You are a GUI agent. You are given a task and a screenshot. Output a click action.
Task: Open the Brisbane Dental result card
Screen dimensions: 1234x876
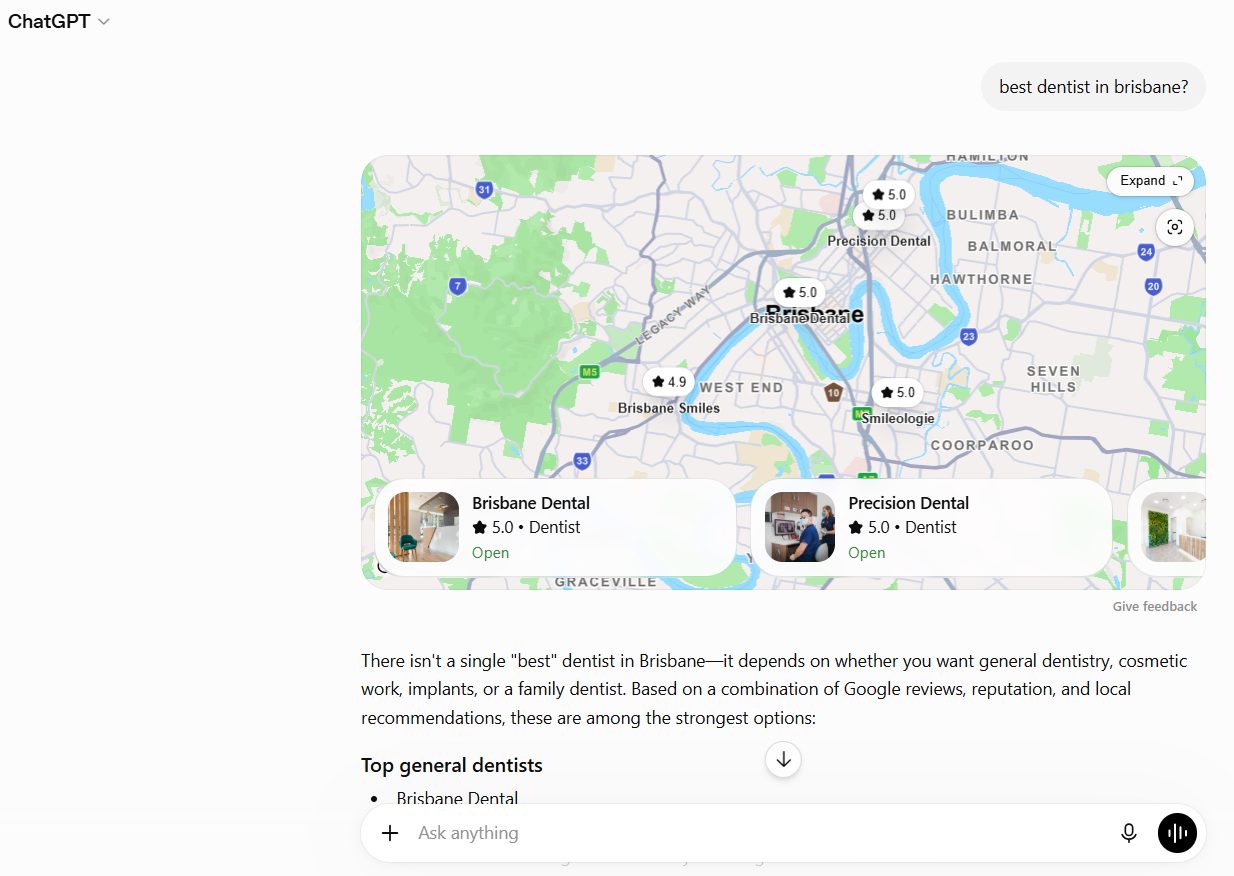pyautogui.click(x=555, y=527)
